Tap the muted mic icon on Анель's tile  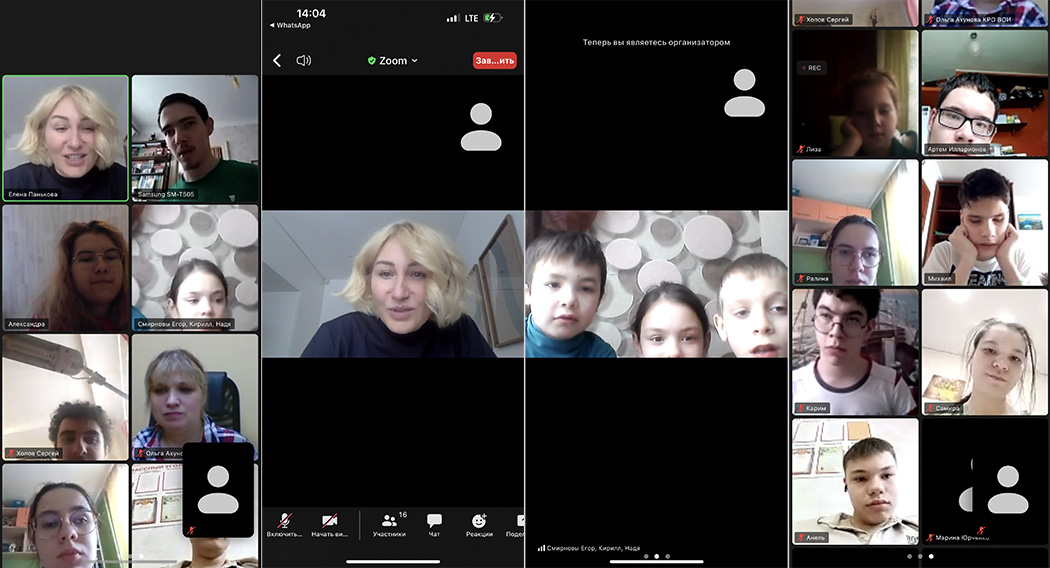click(800, 537)
